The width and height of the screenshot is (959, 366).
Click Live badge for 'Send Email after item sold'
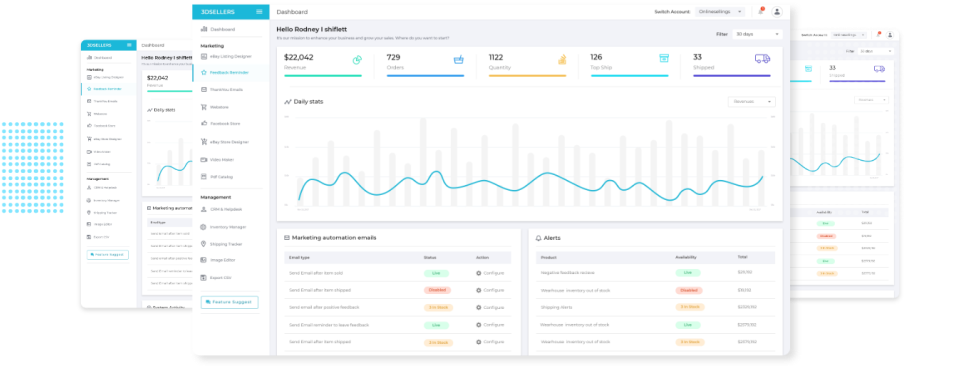click(x=436, y=273)
